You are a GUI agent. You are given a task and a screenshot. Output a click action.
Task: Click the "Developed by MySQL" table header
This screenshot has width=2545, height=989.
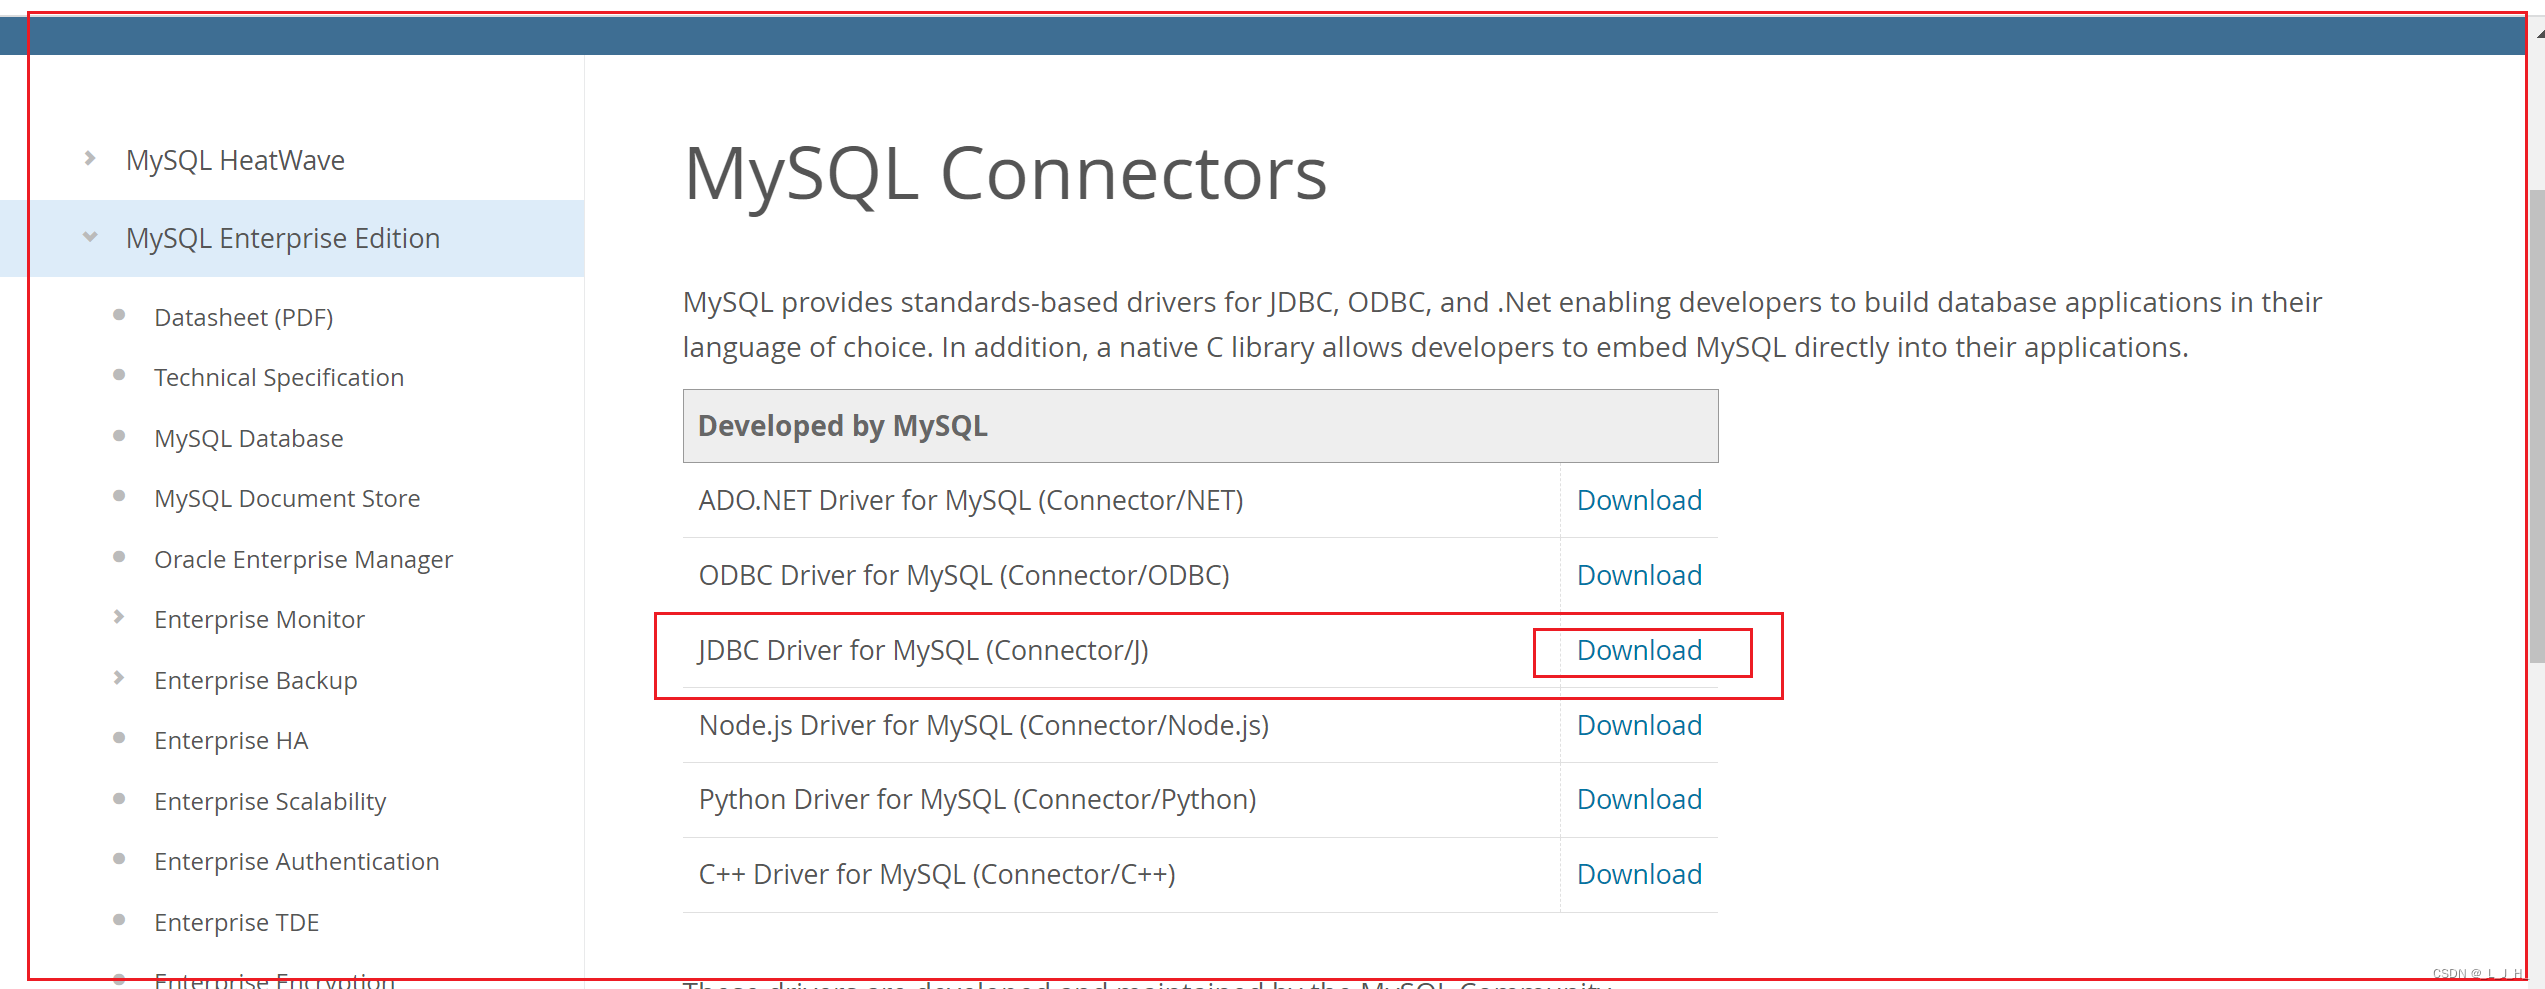pyautogui.click(x=1200, y=426)
